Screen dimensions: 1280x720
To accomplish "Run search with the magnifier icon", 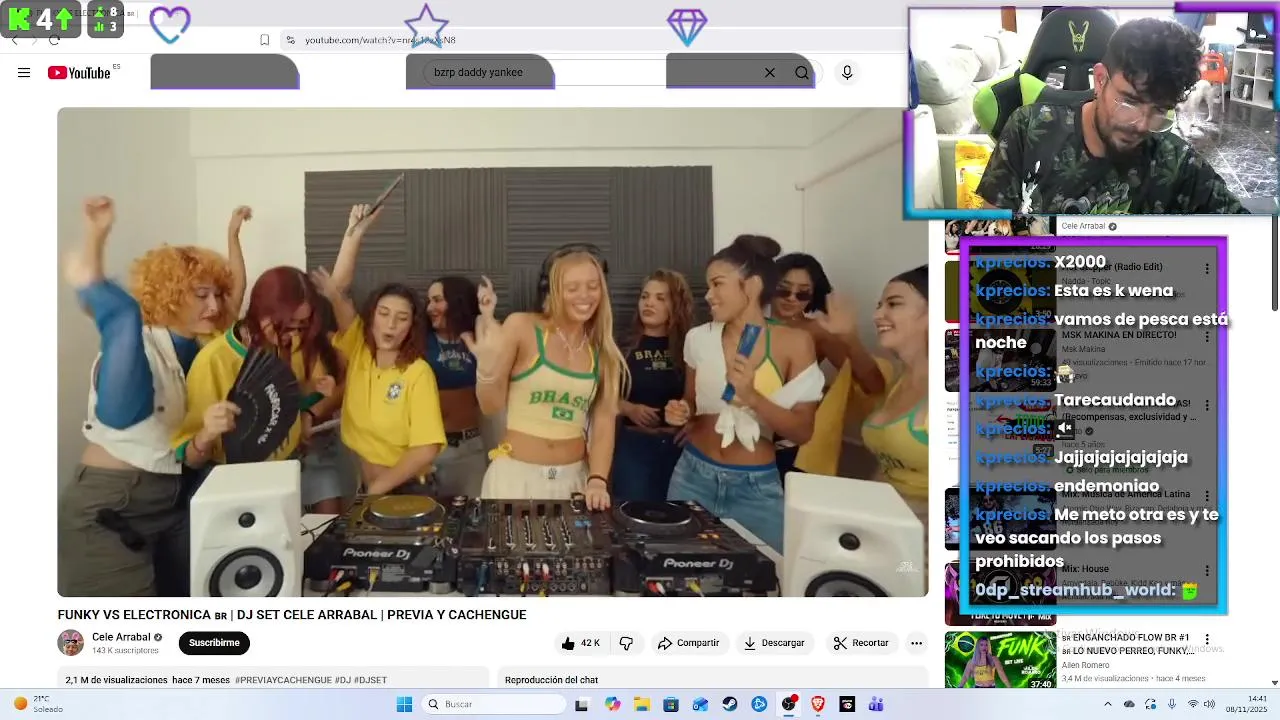I will point(802,72).
